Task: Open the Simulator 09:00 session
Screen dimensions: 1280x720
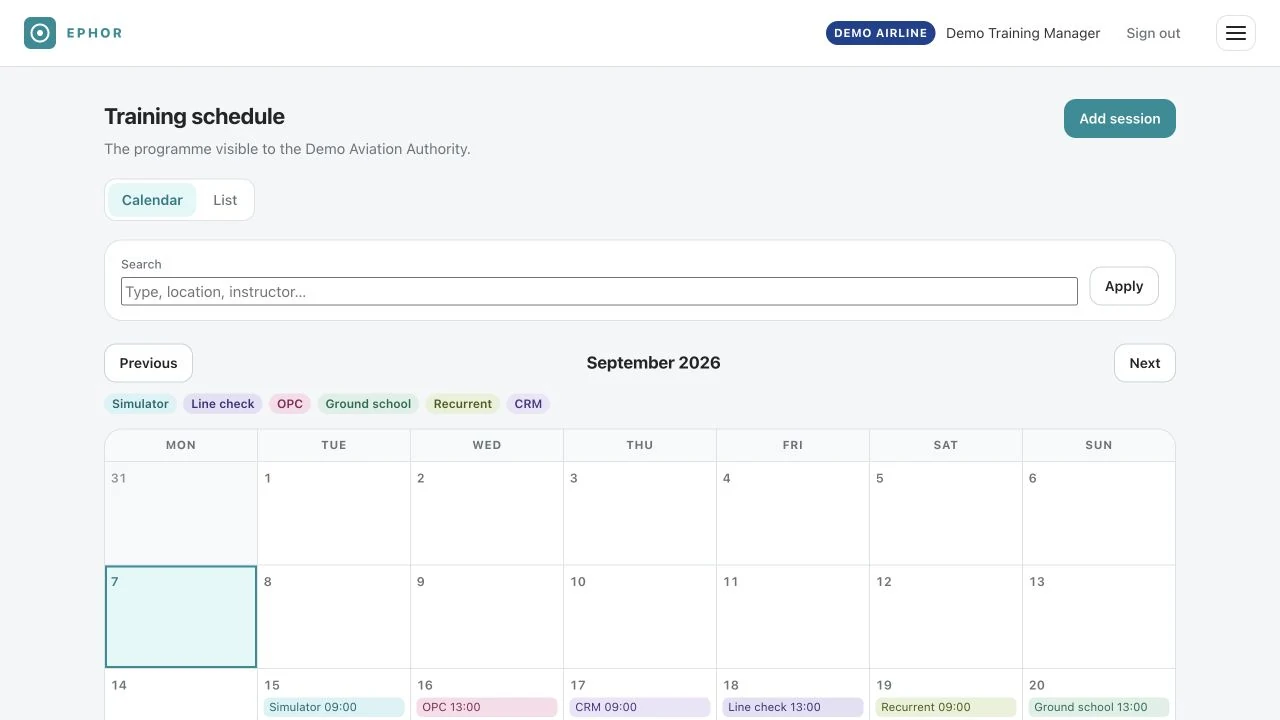Action: [x=334, y=707]
